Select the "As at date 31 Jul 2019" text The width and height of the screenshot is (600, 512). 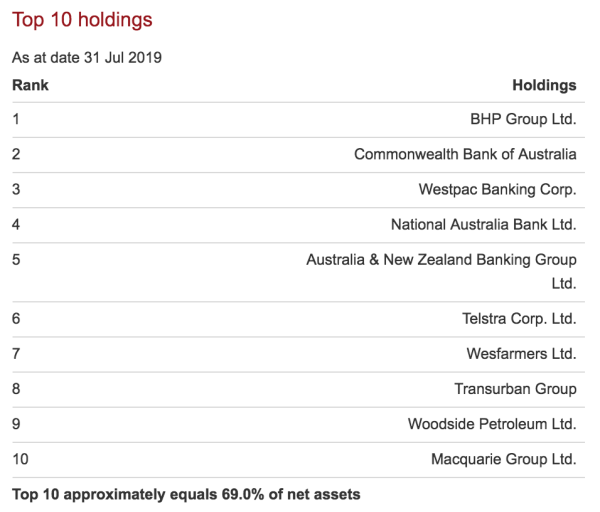point(87,57)
